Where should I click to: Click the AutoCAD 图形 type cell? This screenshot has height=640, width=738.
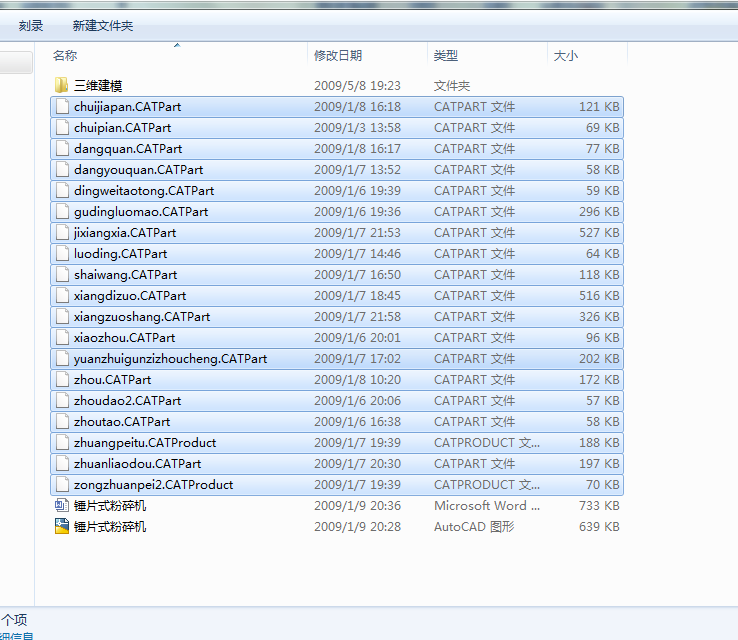(x=474, y=527)
